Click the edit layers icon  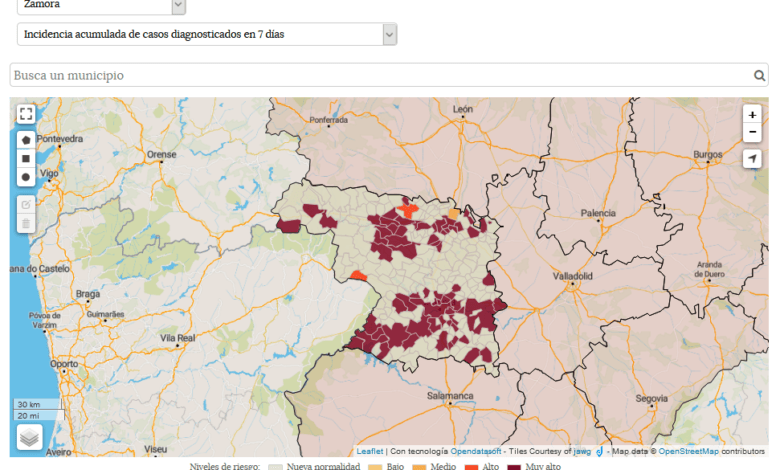[x=26, y=204]
